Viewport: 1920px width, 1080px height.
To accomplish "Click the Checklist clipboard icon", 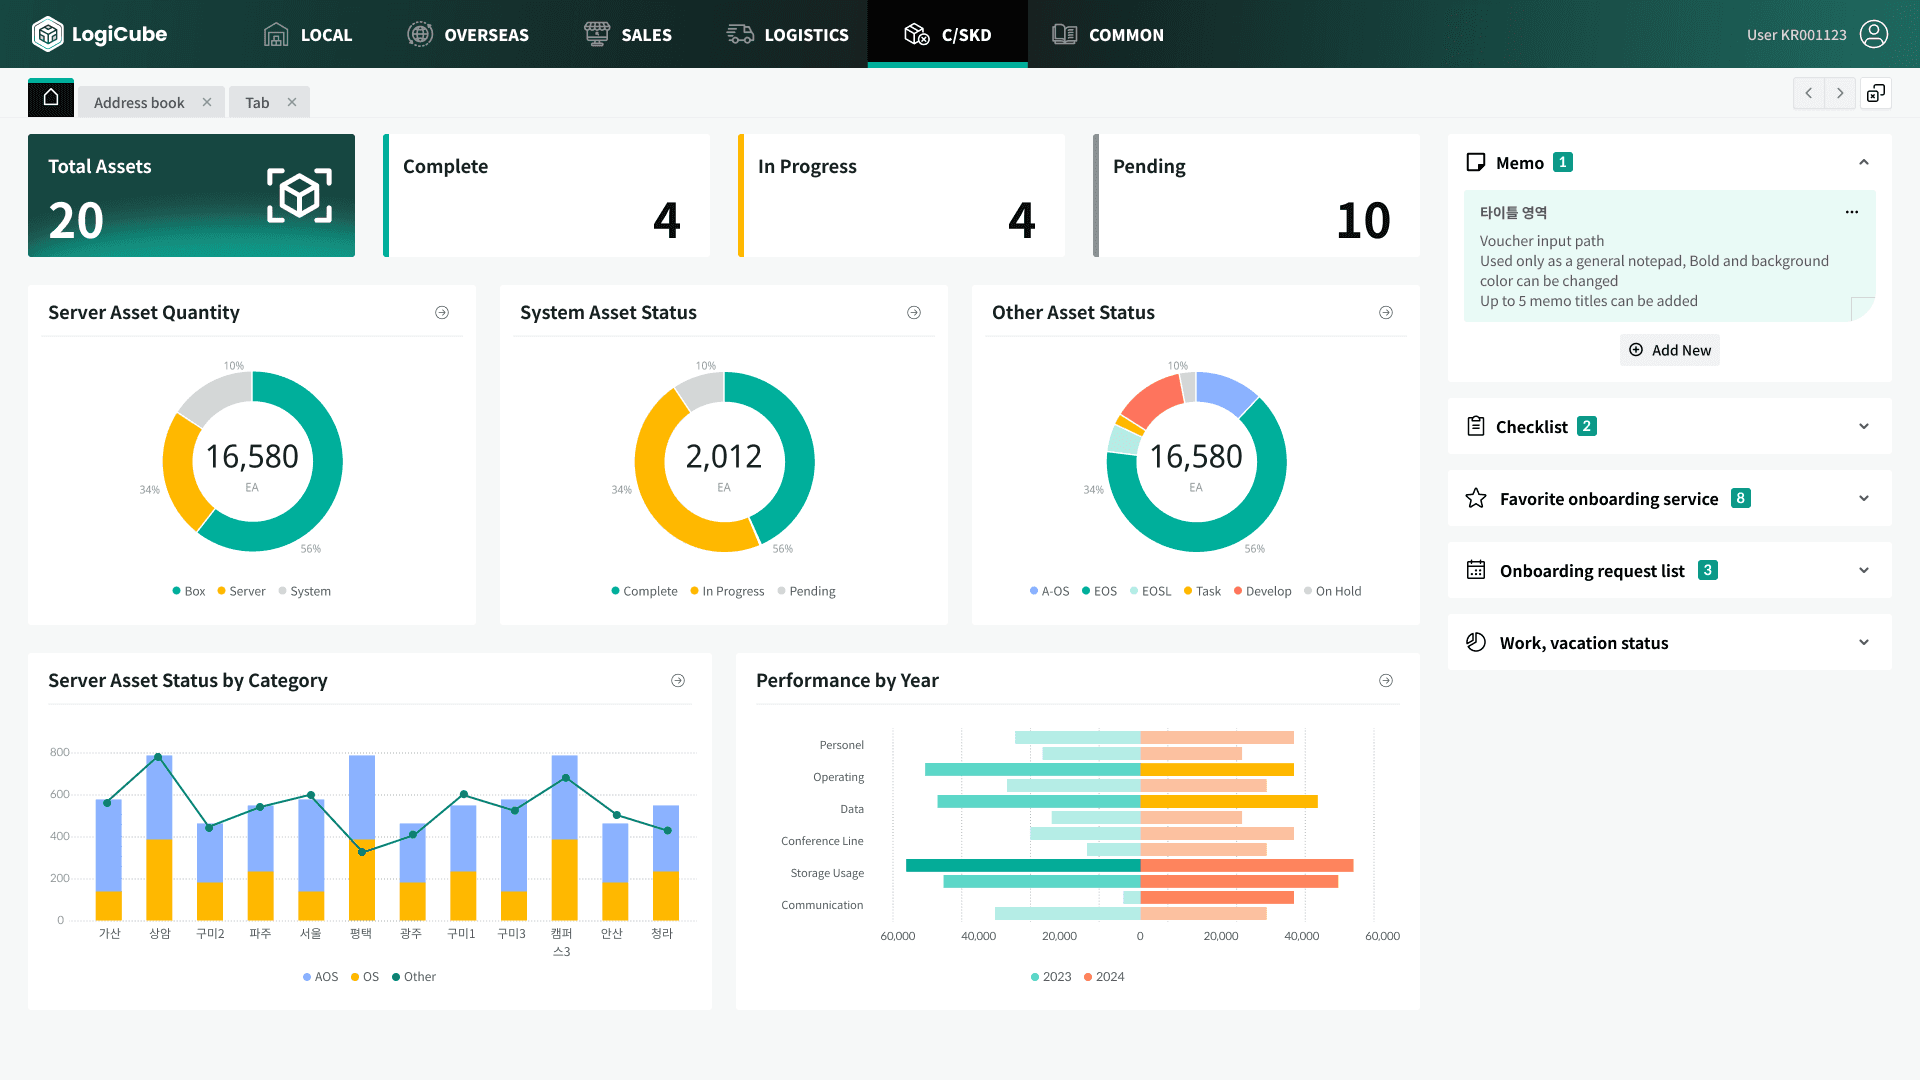I will [1475, 426].
